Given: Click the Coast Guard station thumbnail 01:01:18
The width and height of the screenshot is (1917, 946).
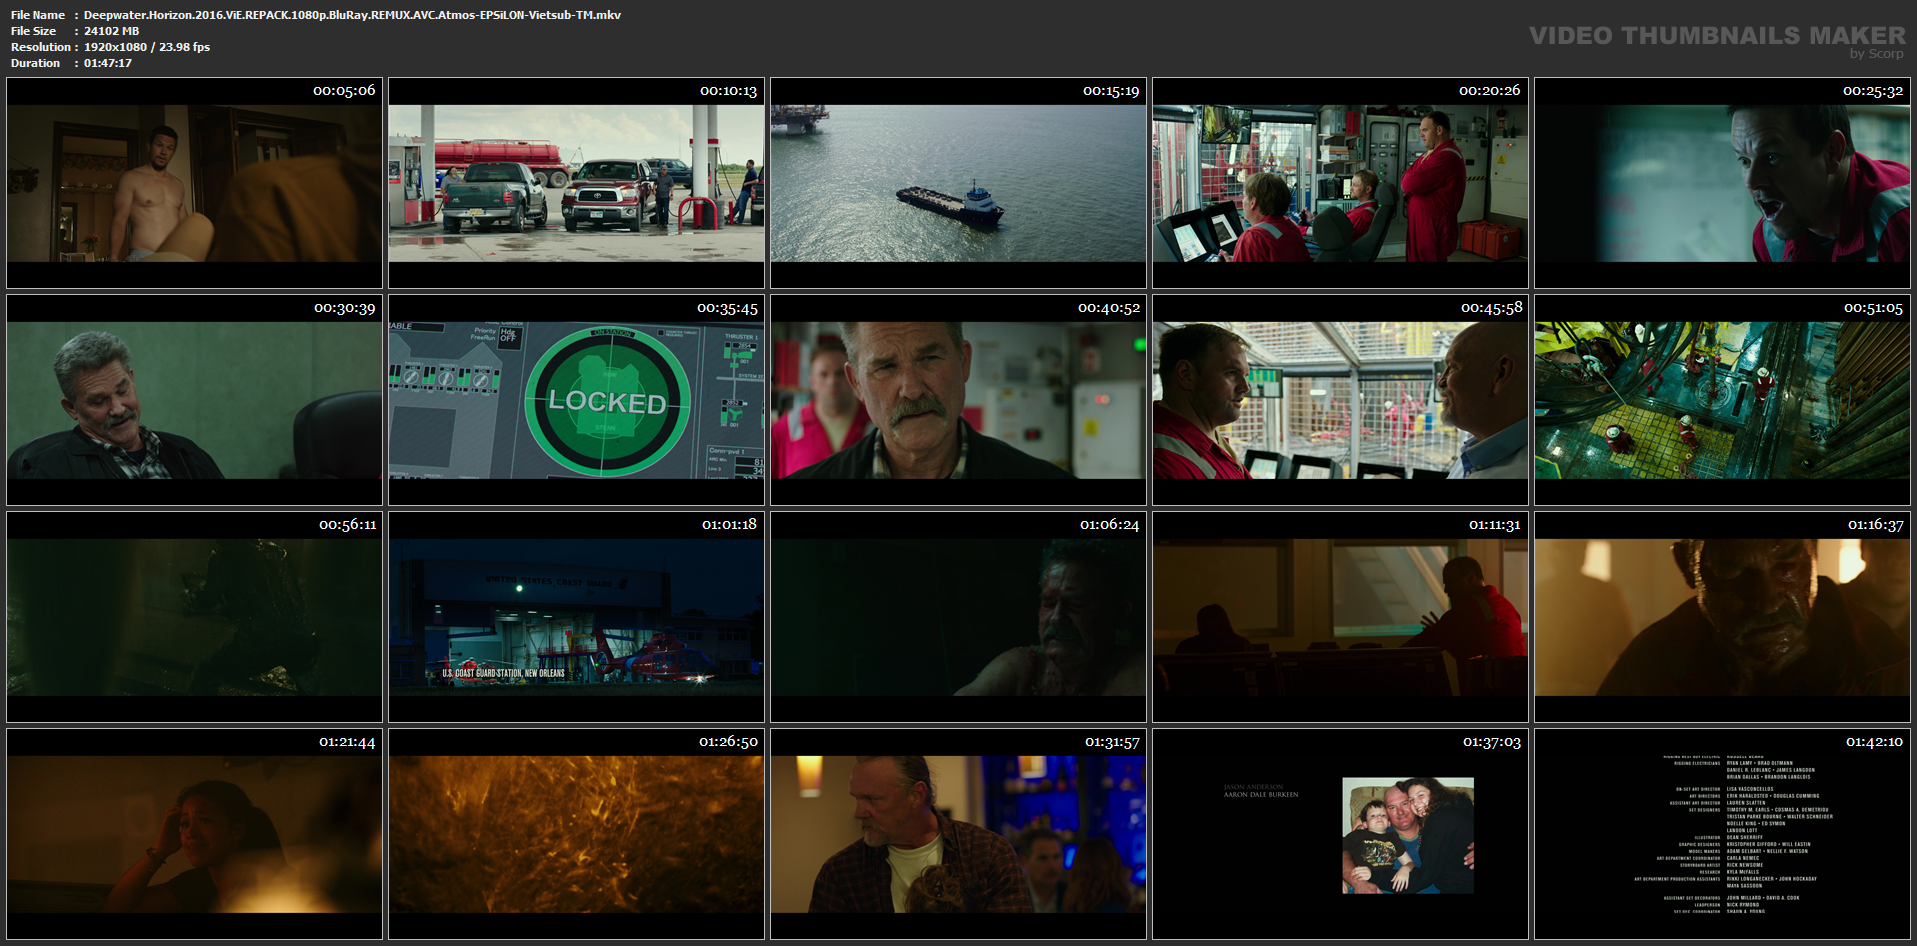Looking at the screenshot, I should point(576,617).
